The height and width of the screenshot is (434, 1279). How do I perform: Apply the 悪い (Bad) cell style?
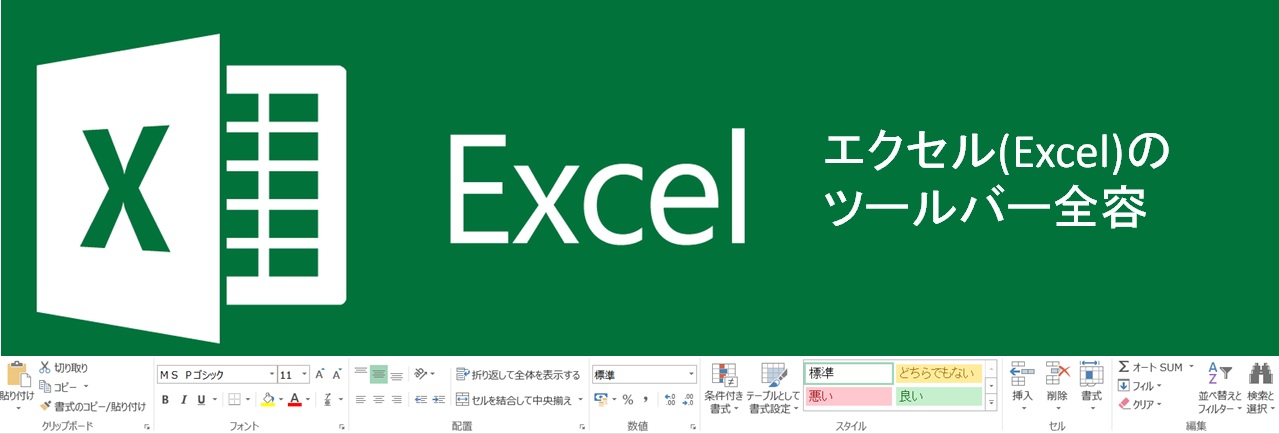point(848,396)
